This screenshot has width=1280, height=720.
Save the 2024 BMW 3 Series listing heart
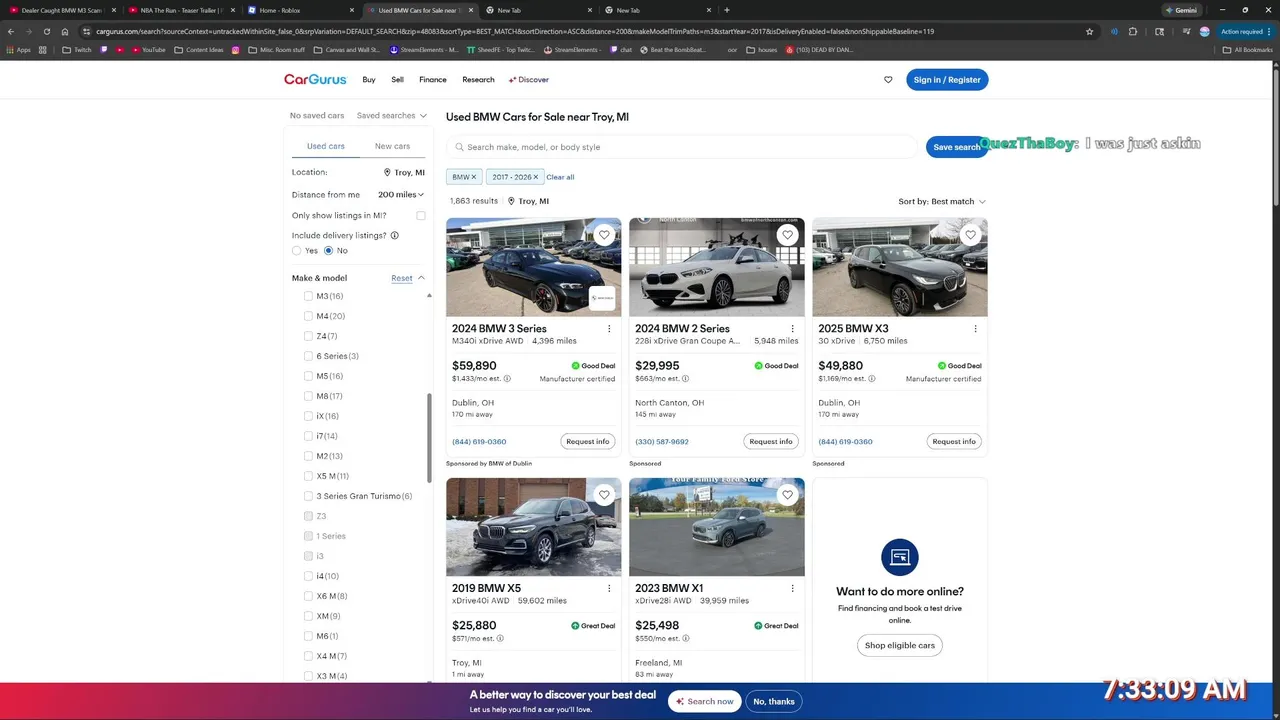click(x=604, y=235)
